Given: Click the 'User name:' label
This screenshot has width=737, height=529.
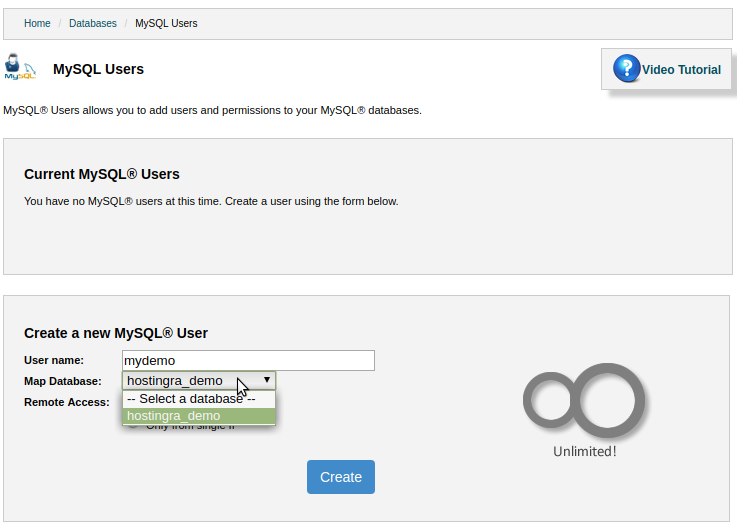Looking at the screenshot, I should [54, 360].
